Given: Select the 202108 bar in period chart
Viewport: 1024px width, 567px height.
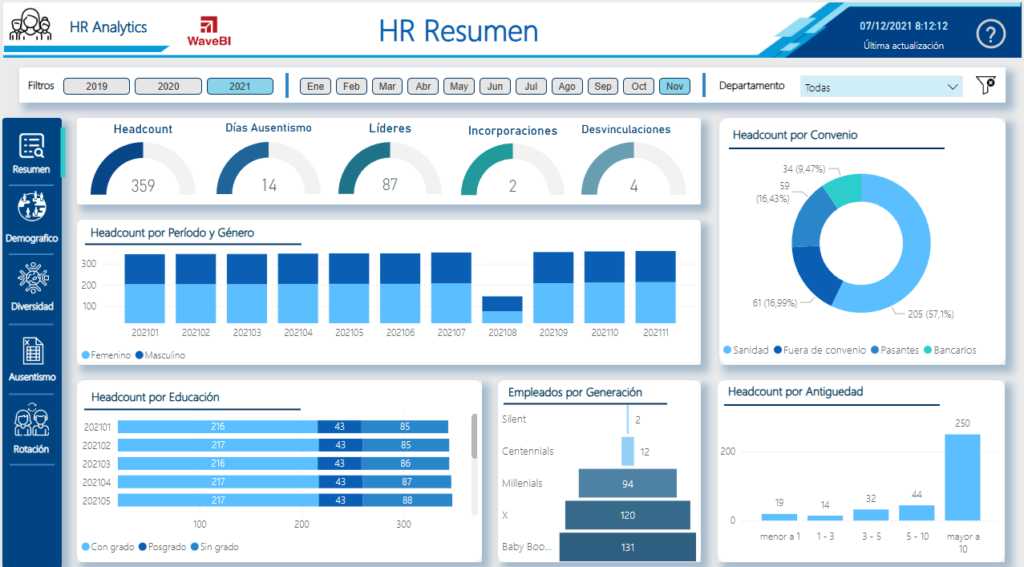Looking at the screenshot, I should coord(502,310).
